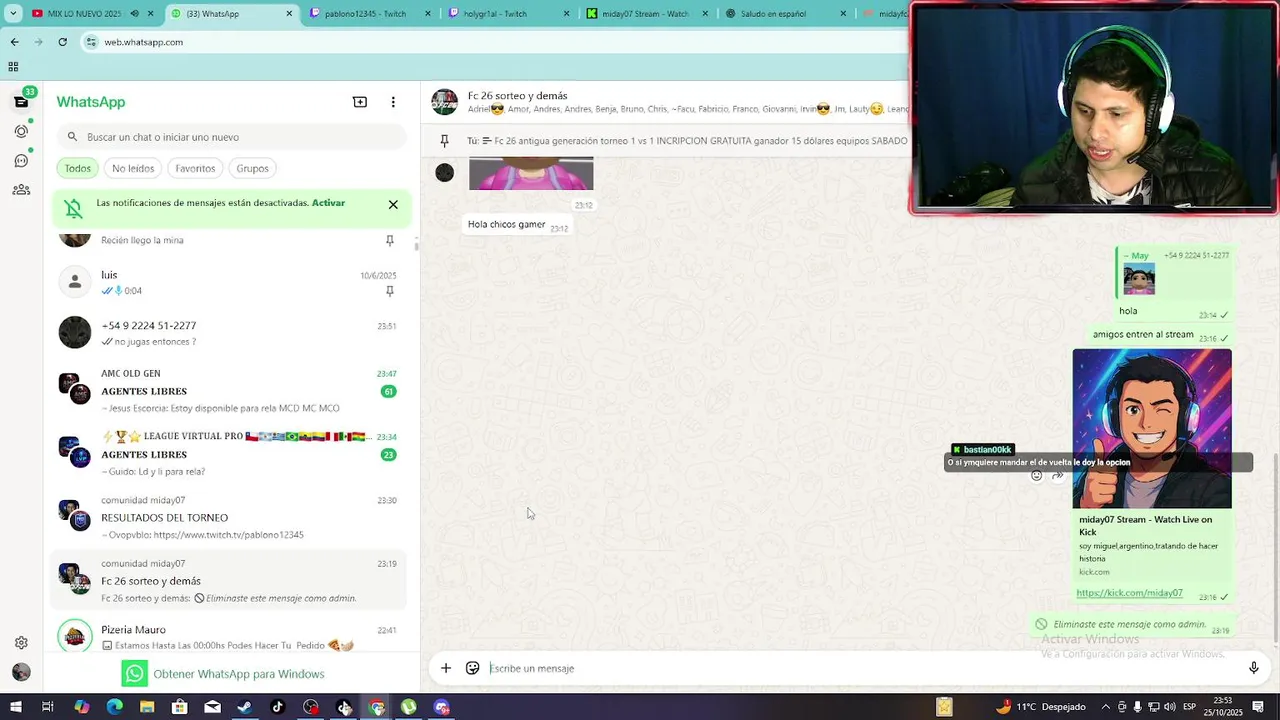Image resolution: width=1280 pixels, height=720 pixels.
Task: Click the group avatar in chat header
Action: tap(444, 102)
